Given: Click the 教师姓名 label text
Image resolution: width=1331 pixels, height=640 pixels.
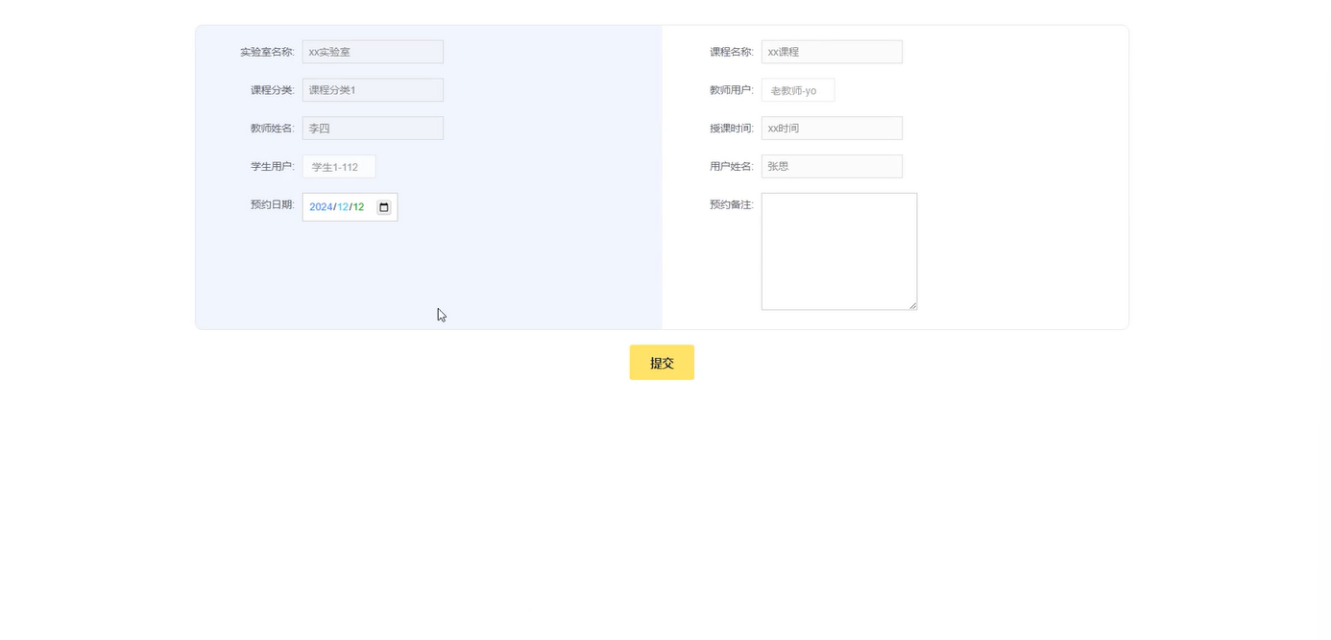Looking at the screenshot, I should pos(272,128).
